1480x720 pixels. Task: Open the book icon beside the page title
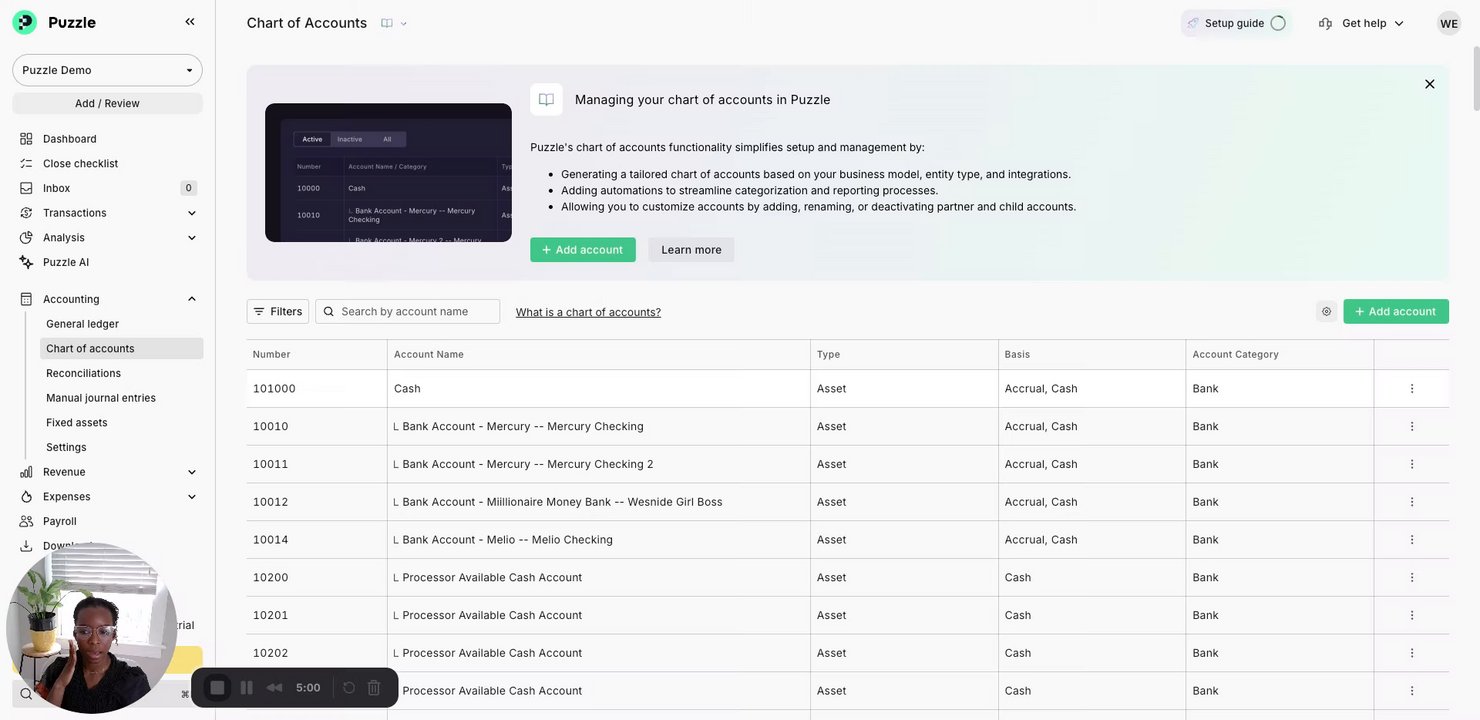click(387, 23)
